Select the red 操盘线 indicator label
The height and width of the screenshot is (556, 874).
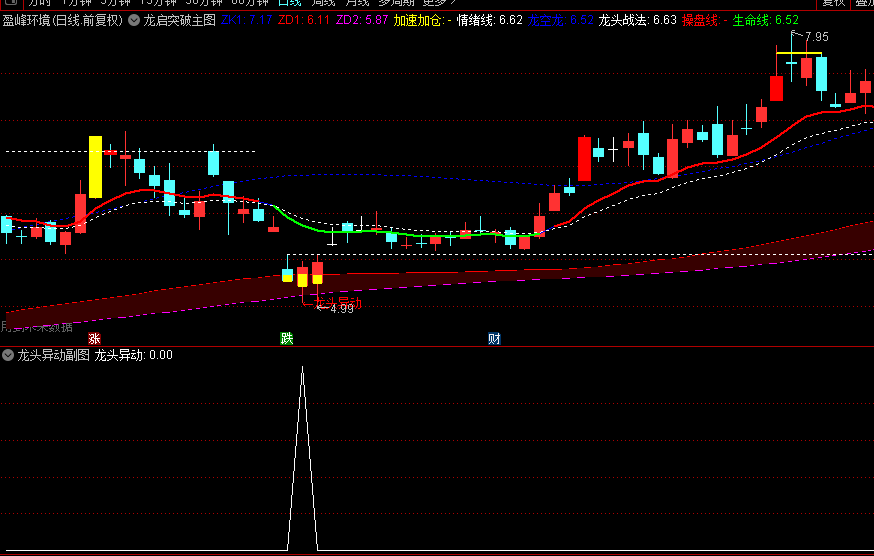704,21
